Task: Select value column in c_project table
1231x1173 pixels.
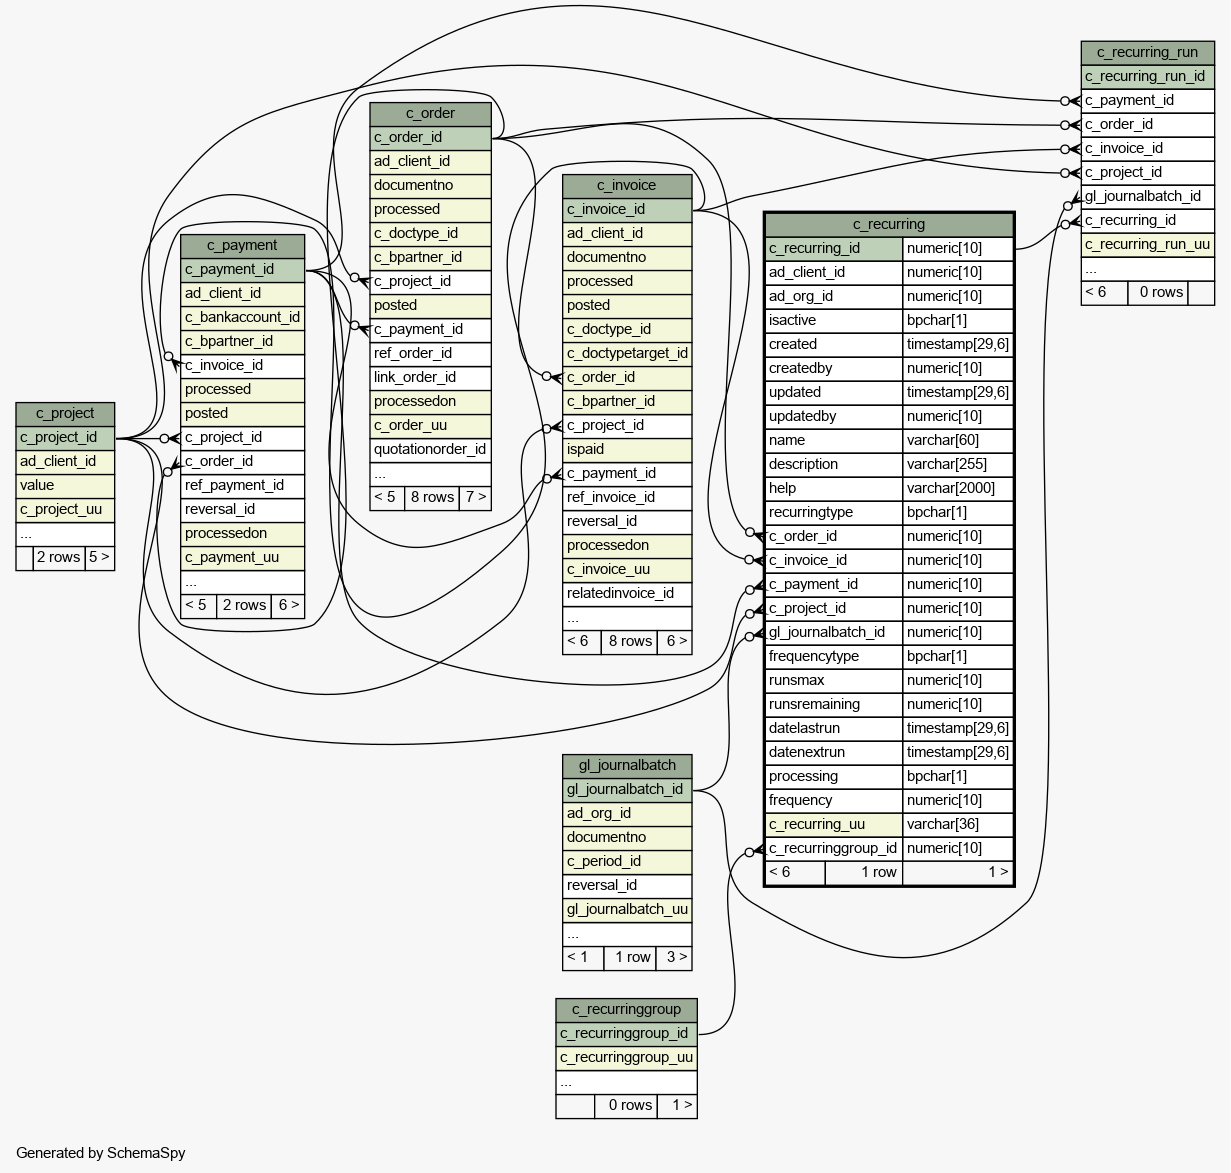Action: [65, 486]
